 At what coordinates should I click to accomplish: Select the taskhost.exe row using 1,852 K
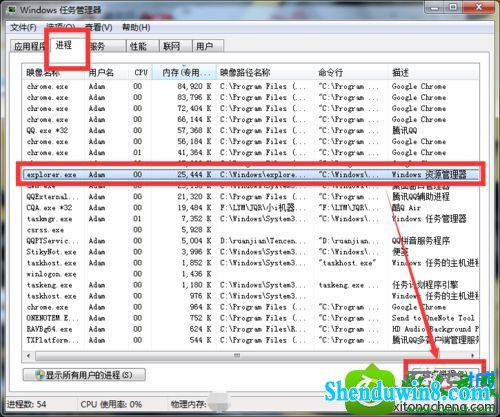click(x=251, y=263)
